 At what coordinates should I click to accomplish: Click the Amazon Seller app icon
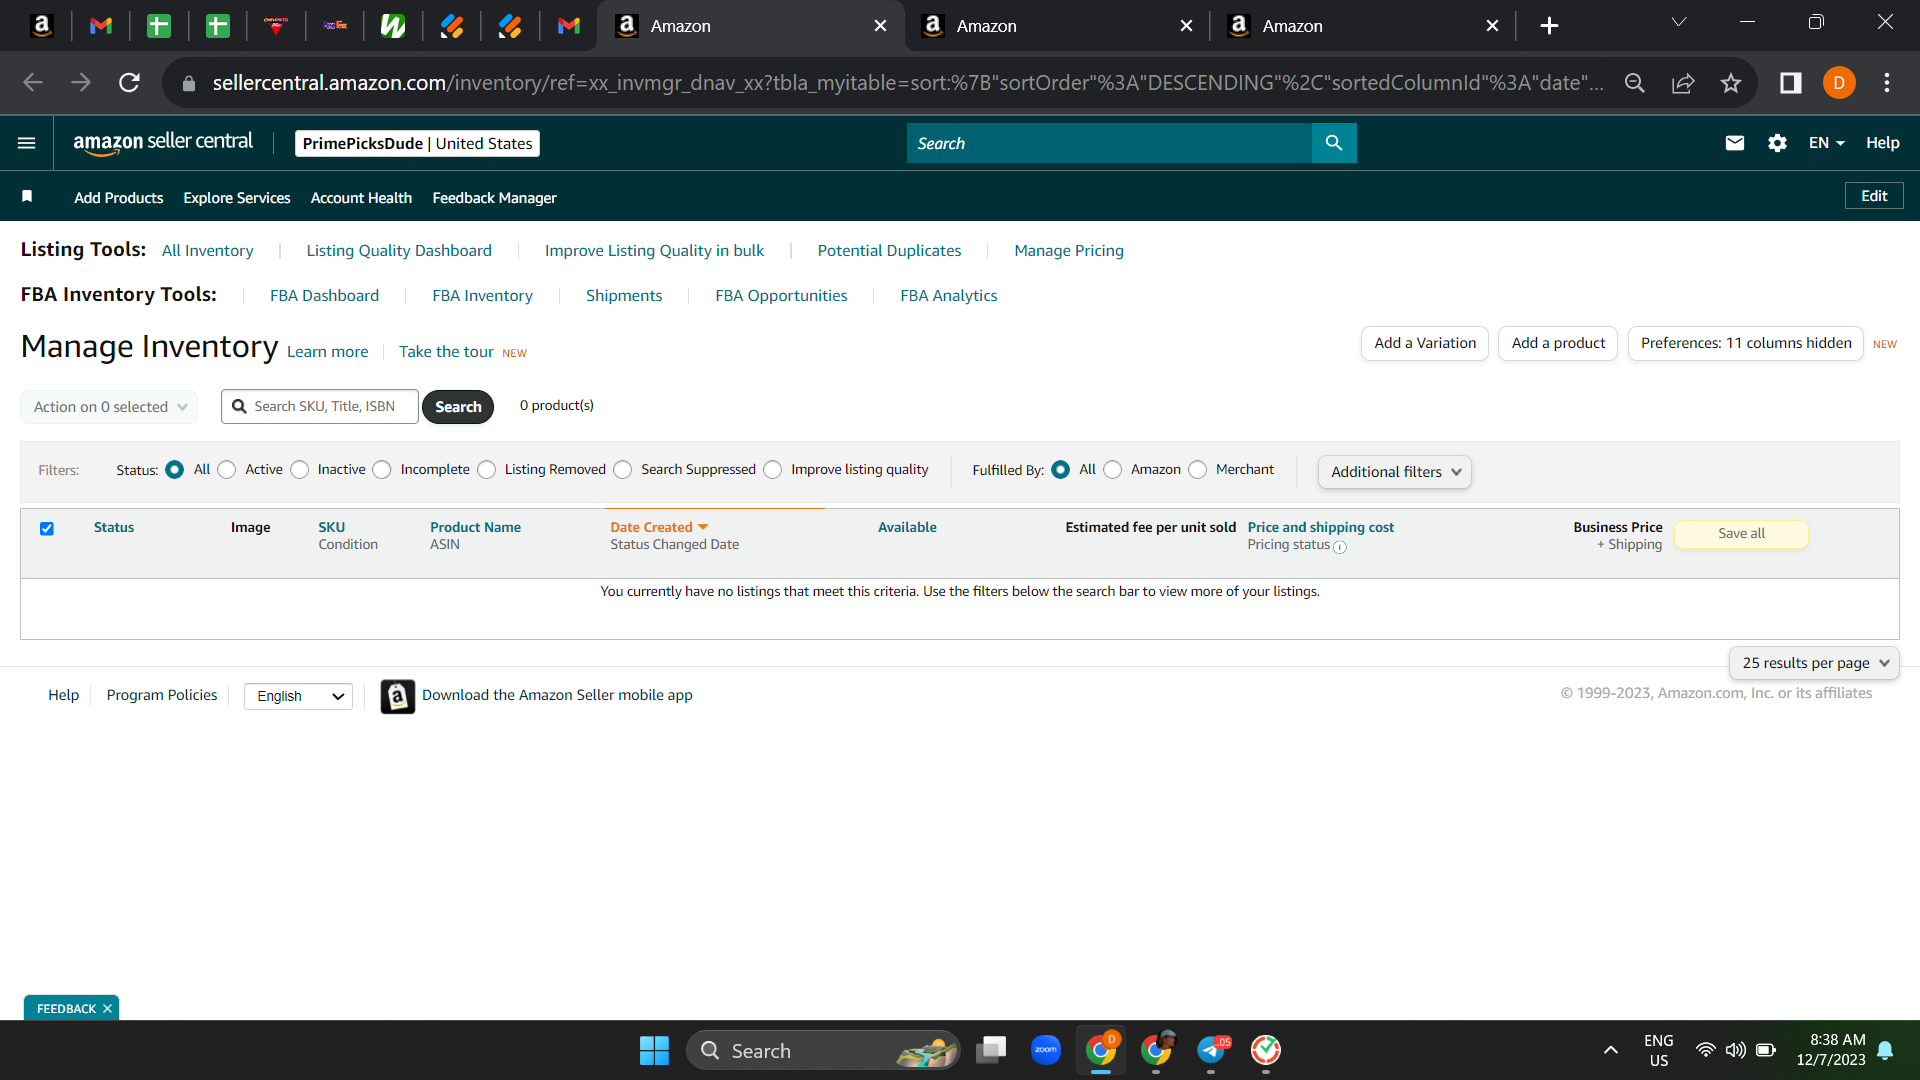point(397,696)
